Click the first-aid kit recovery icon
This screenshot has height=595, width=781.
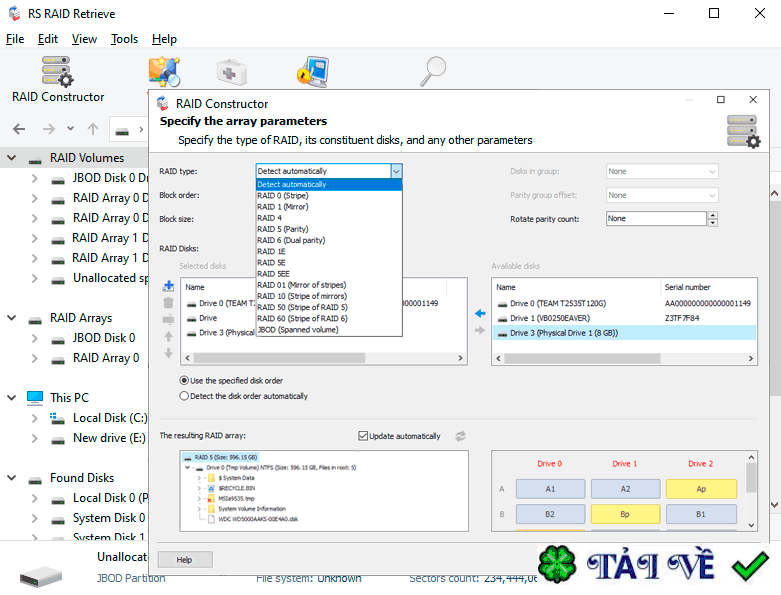(232, 73)
